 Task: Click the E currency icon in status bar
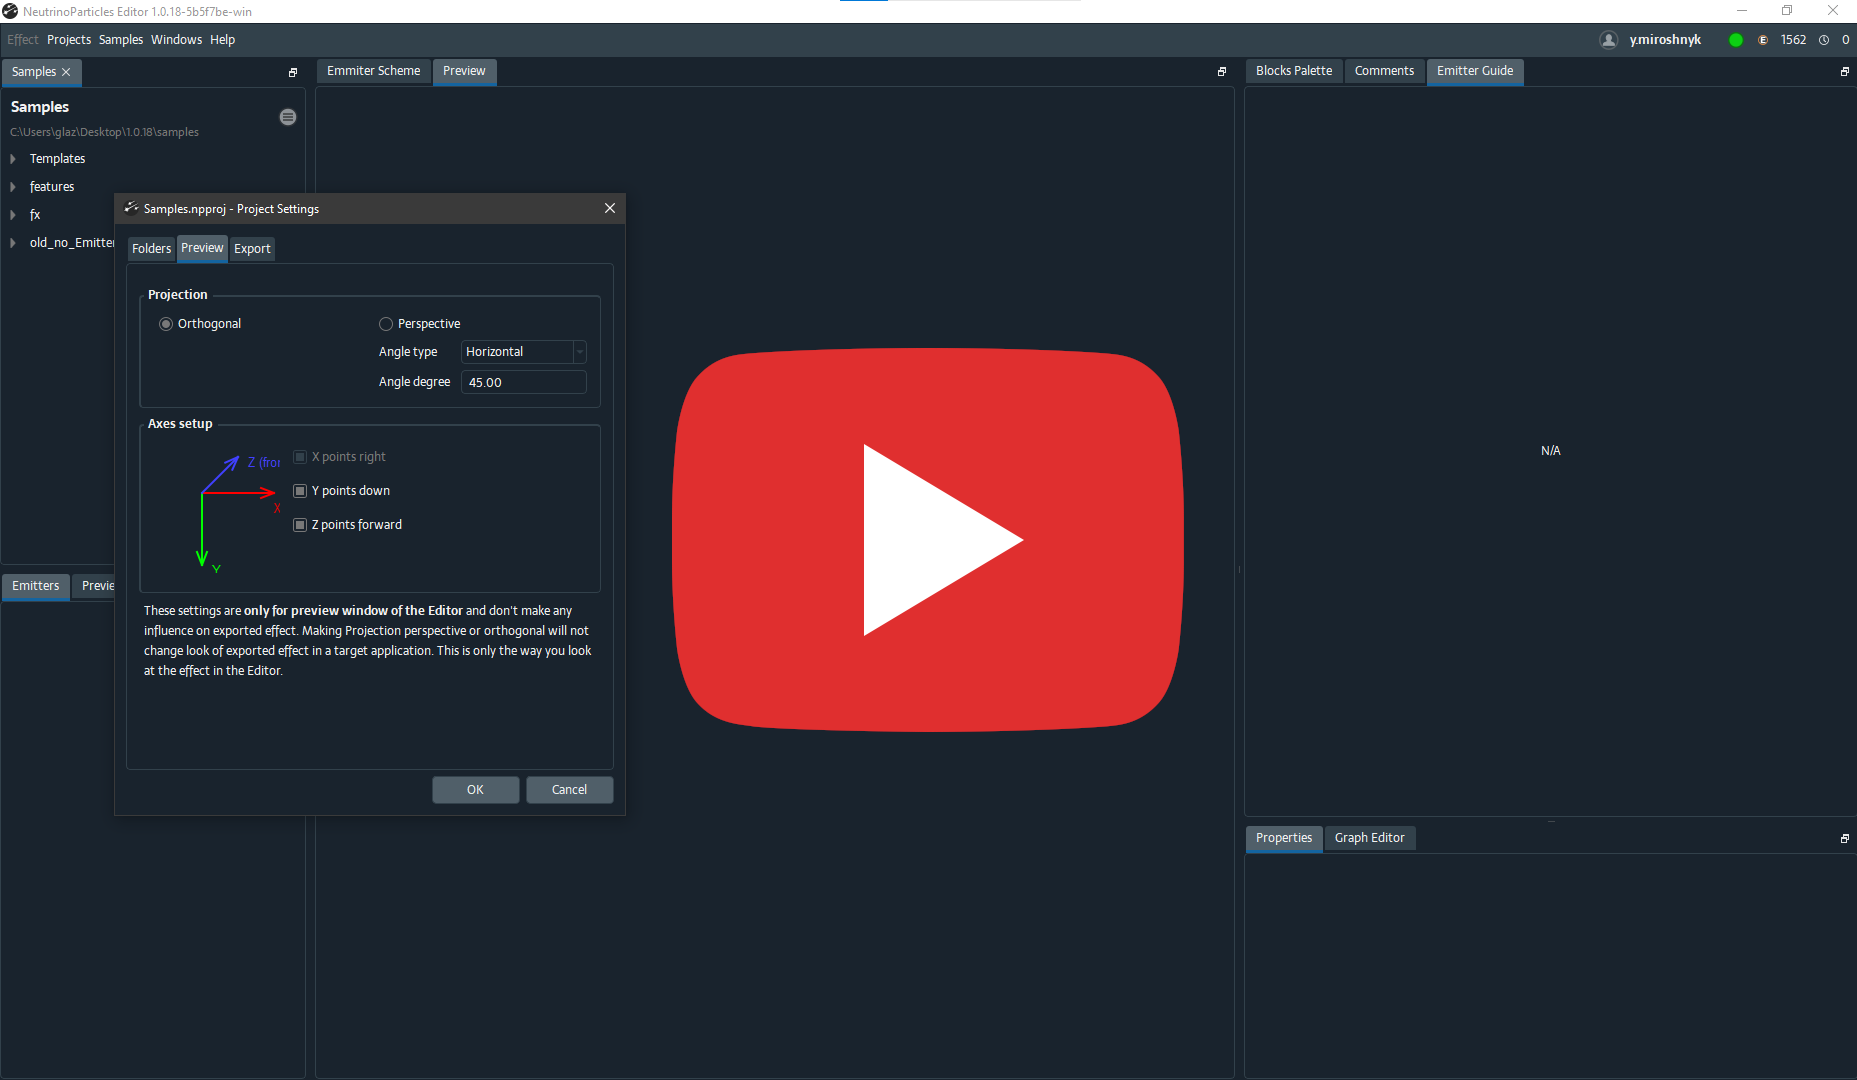click(x=1763, y=40)
